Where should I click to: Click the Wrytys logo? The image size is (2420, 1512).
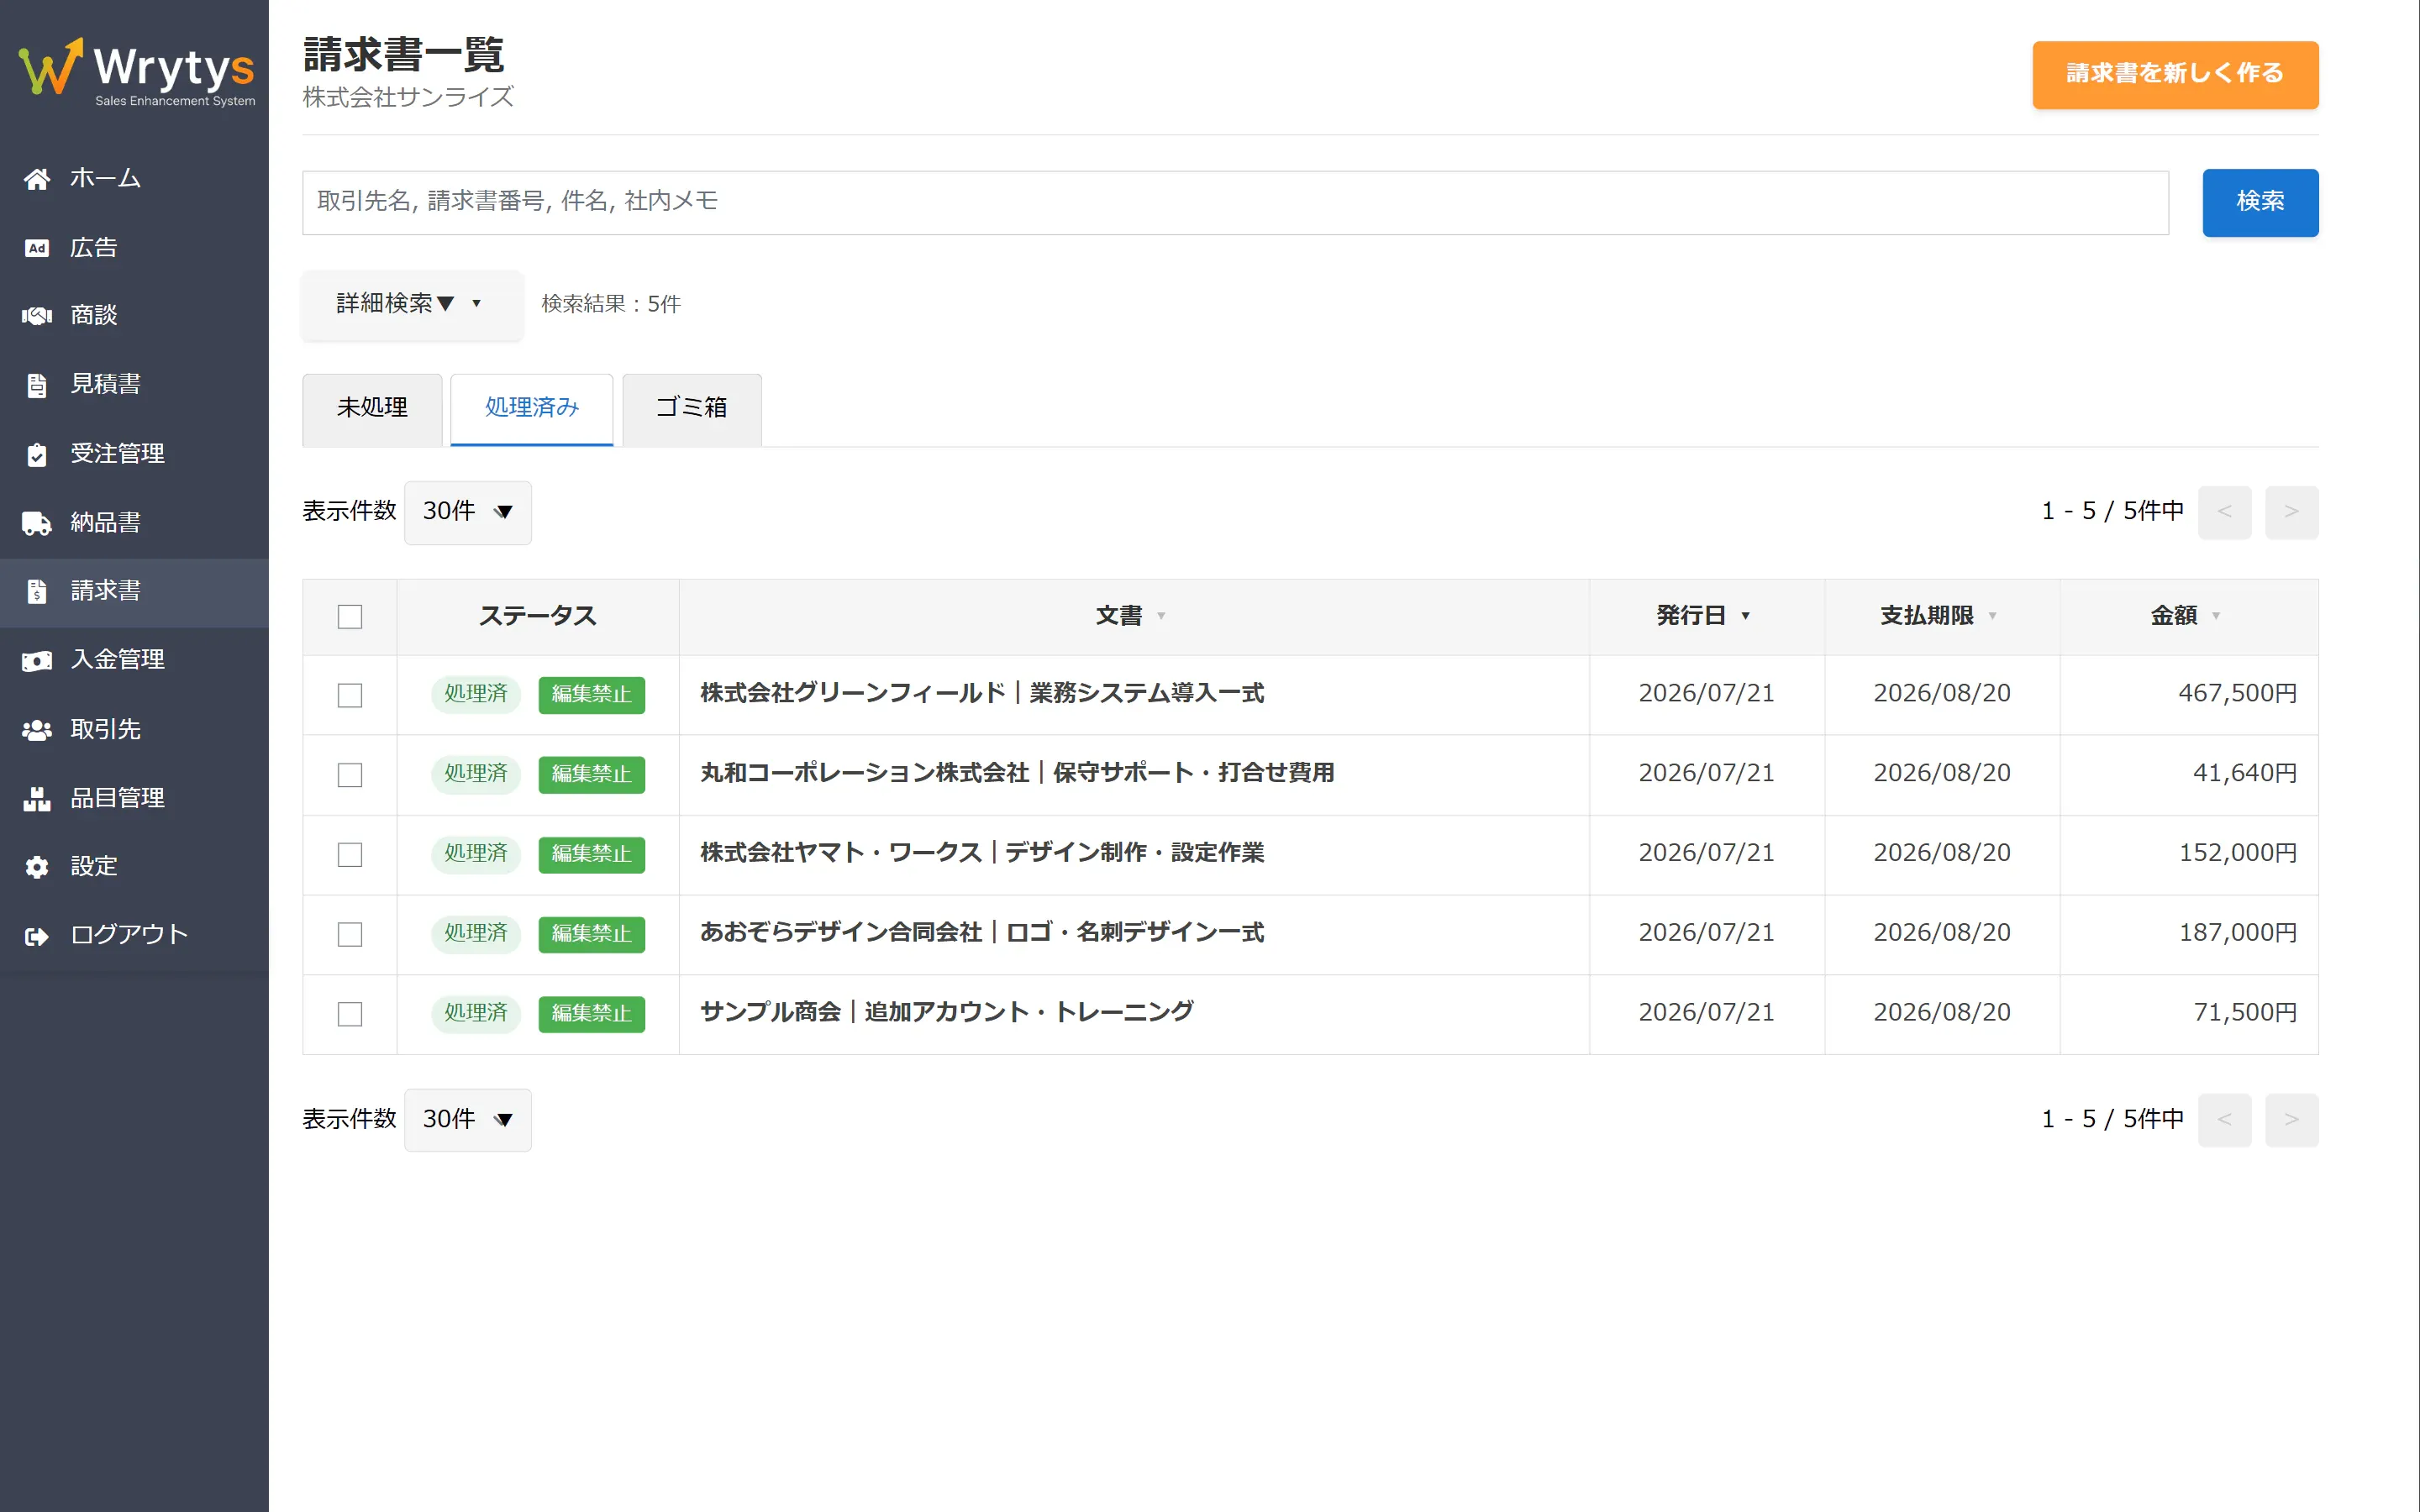coord(136,71)
